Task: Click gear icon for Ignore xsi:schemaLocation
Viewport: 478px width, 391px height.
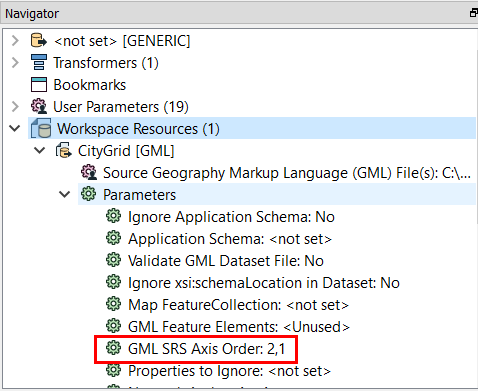Action: (113, 282)
